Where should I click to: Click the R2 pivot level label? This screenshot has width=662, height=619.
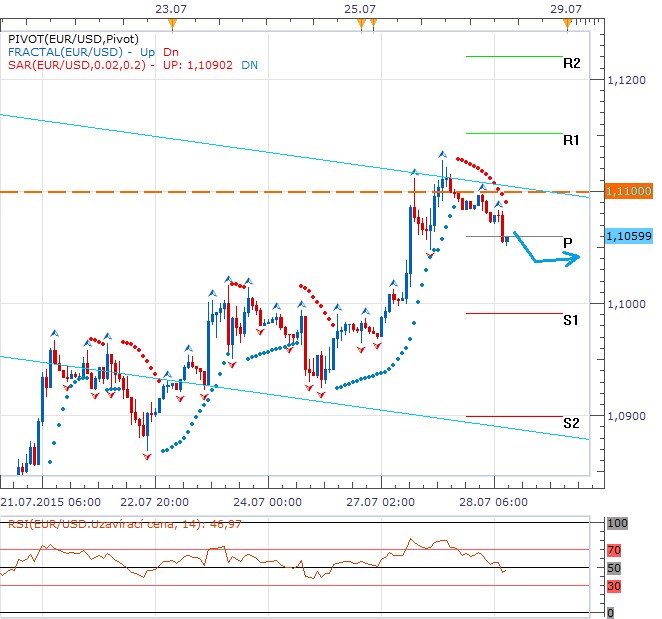pyautogui.click(x=572, y=63)
